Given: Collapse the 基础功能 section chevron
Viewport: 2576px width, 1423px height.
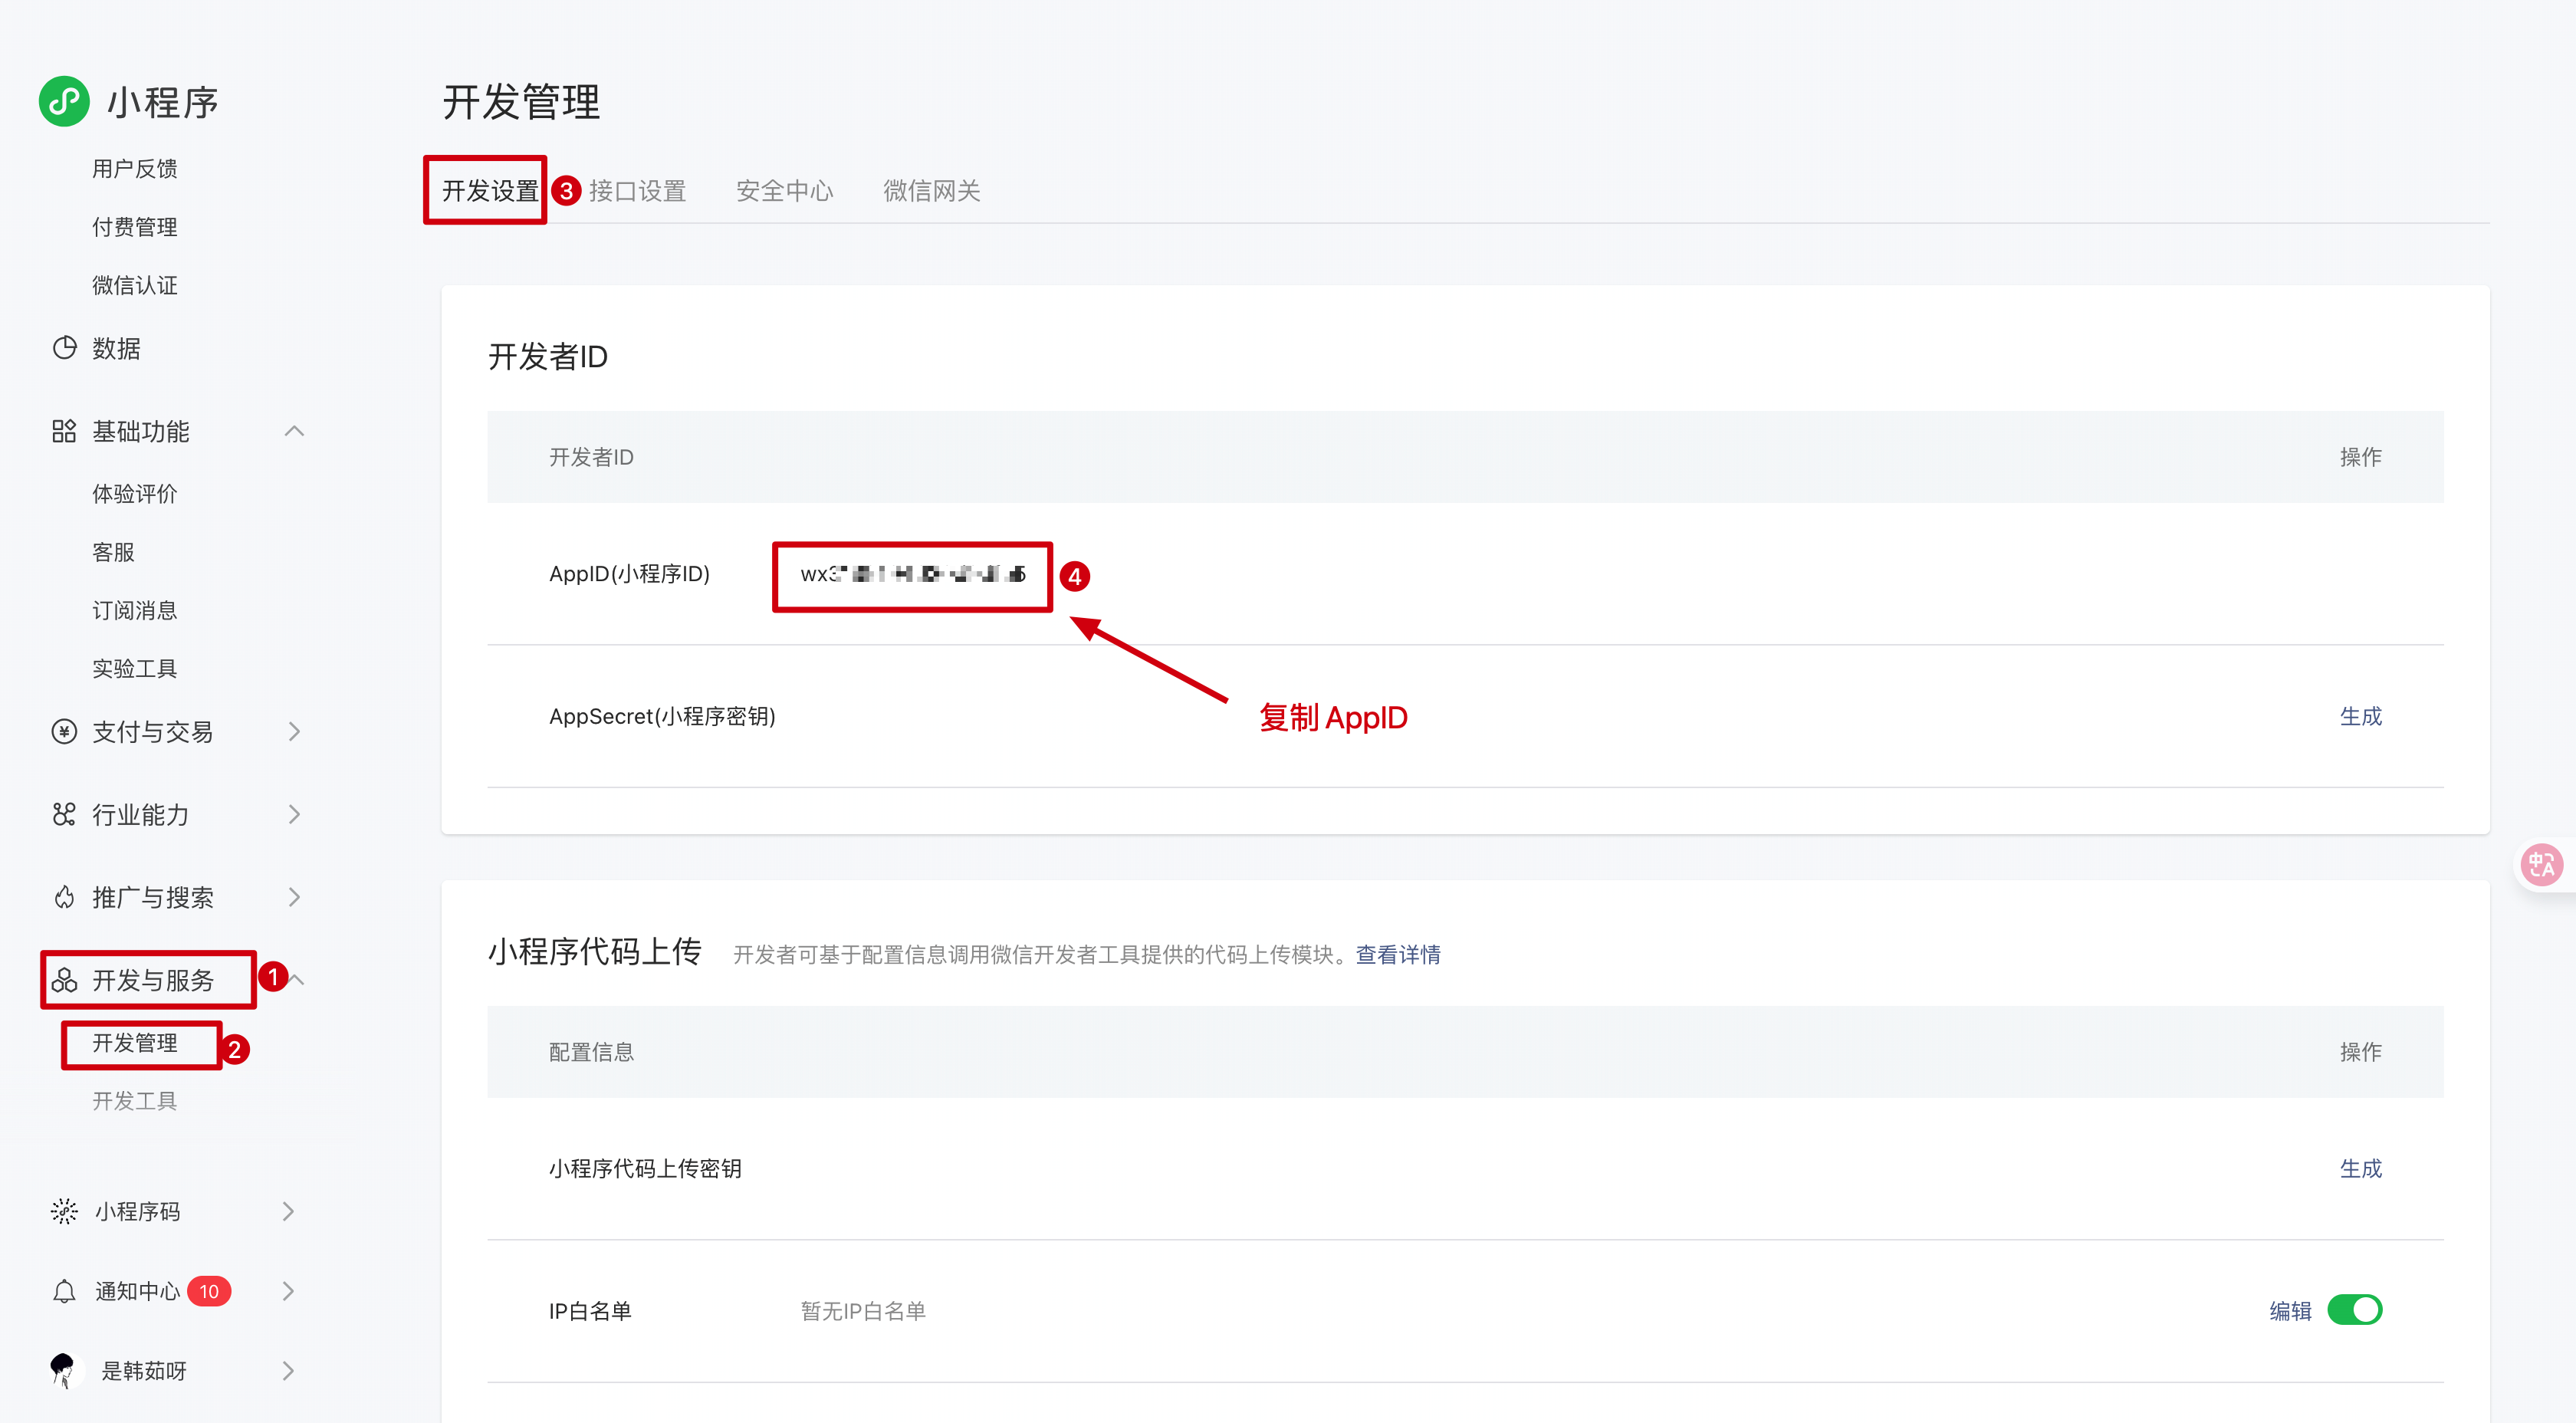Looking at the screenshot, I should 294,431.
